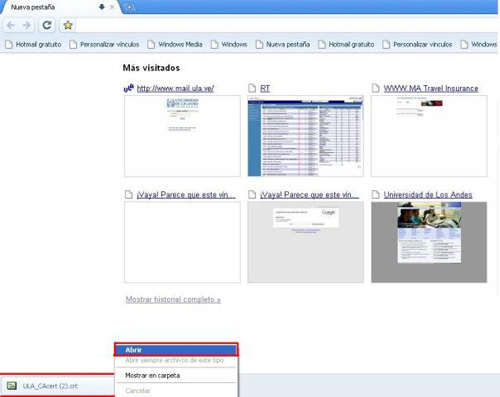Click the tab's download arrow indicator
Screen dimensions: 500x397
[102, 7]
